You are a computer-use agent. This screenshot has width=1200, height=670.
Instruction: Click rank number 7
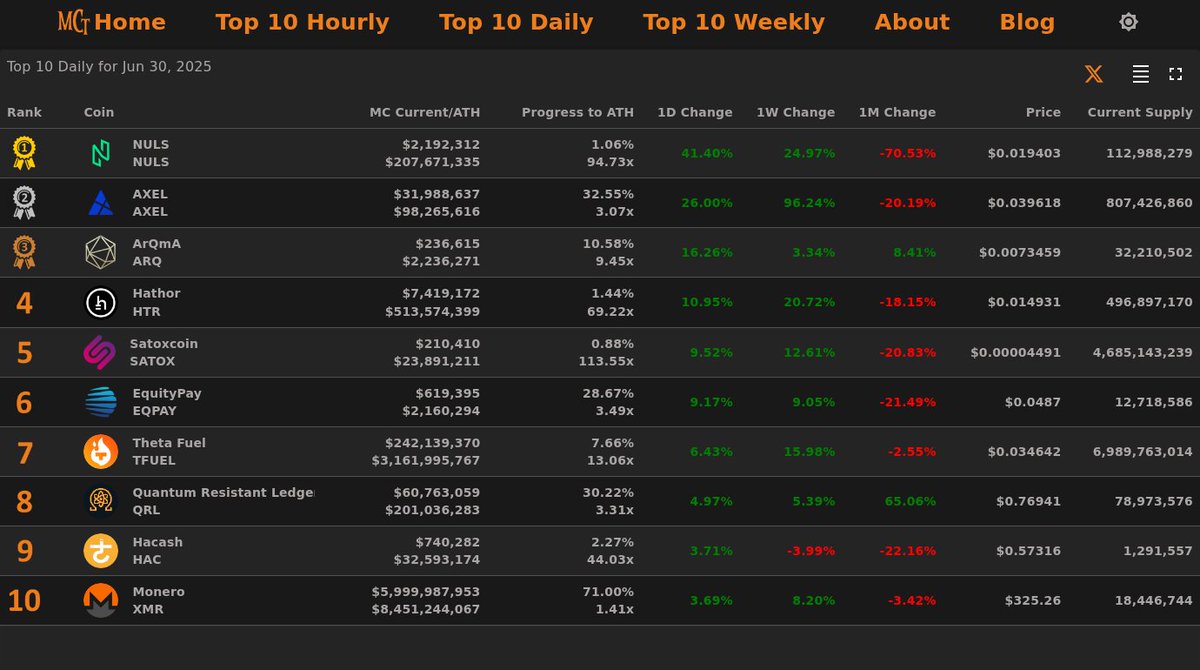[24, 453]
